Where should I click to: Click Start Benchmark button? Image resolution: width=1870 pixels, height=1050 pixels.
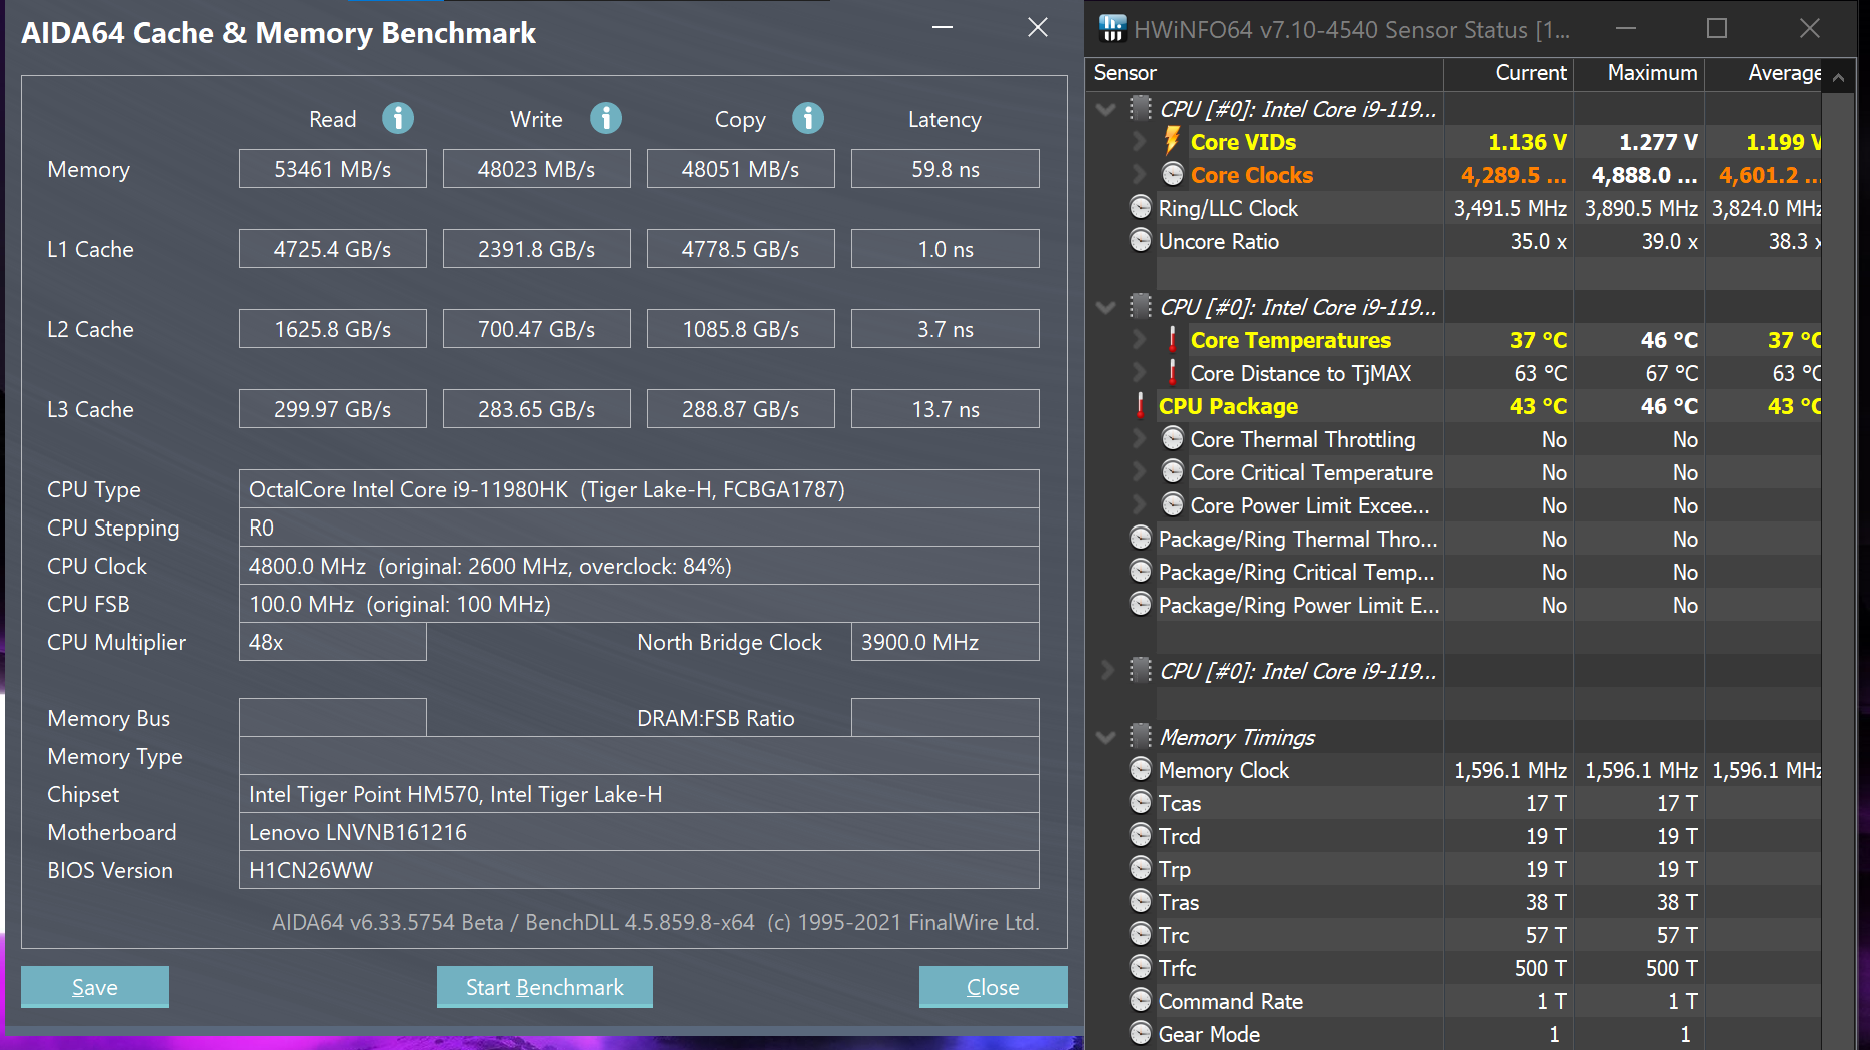click(545, 987)
